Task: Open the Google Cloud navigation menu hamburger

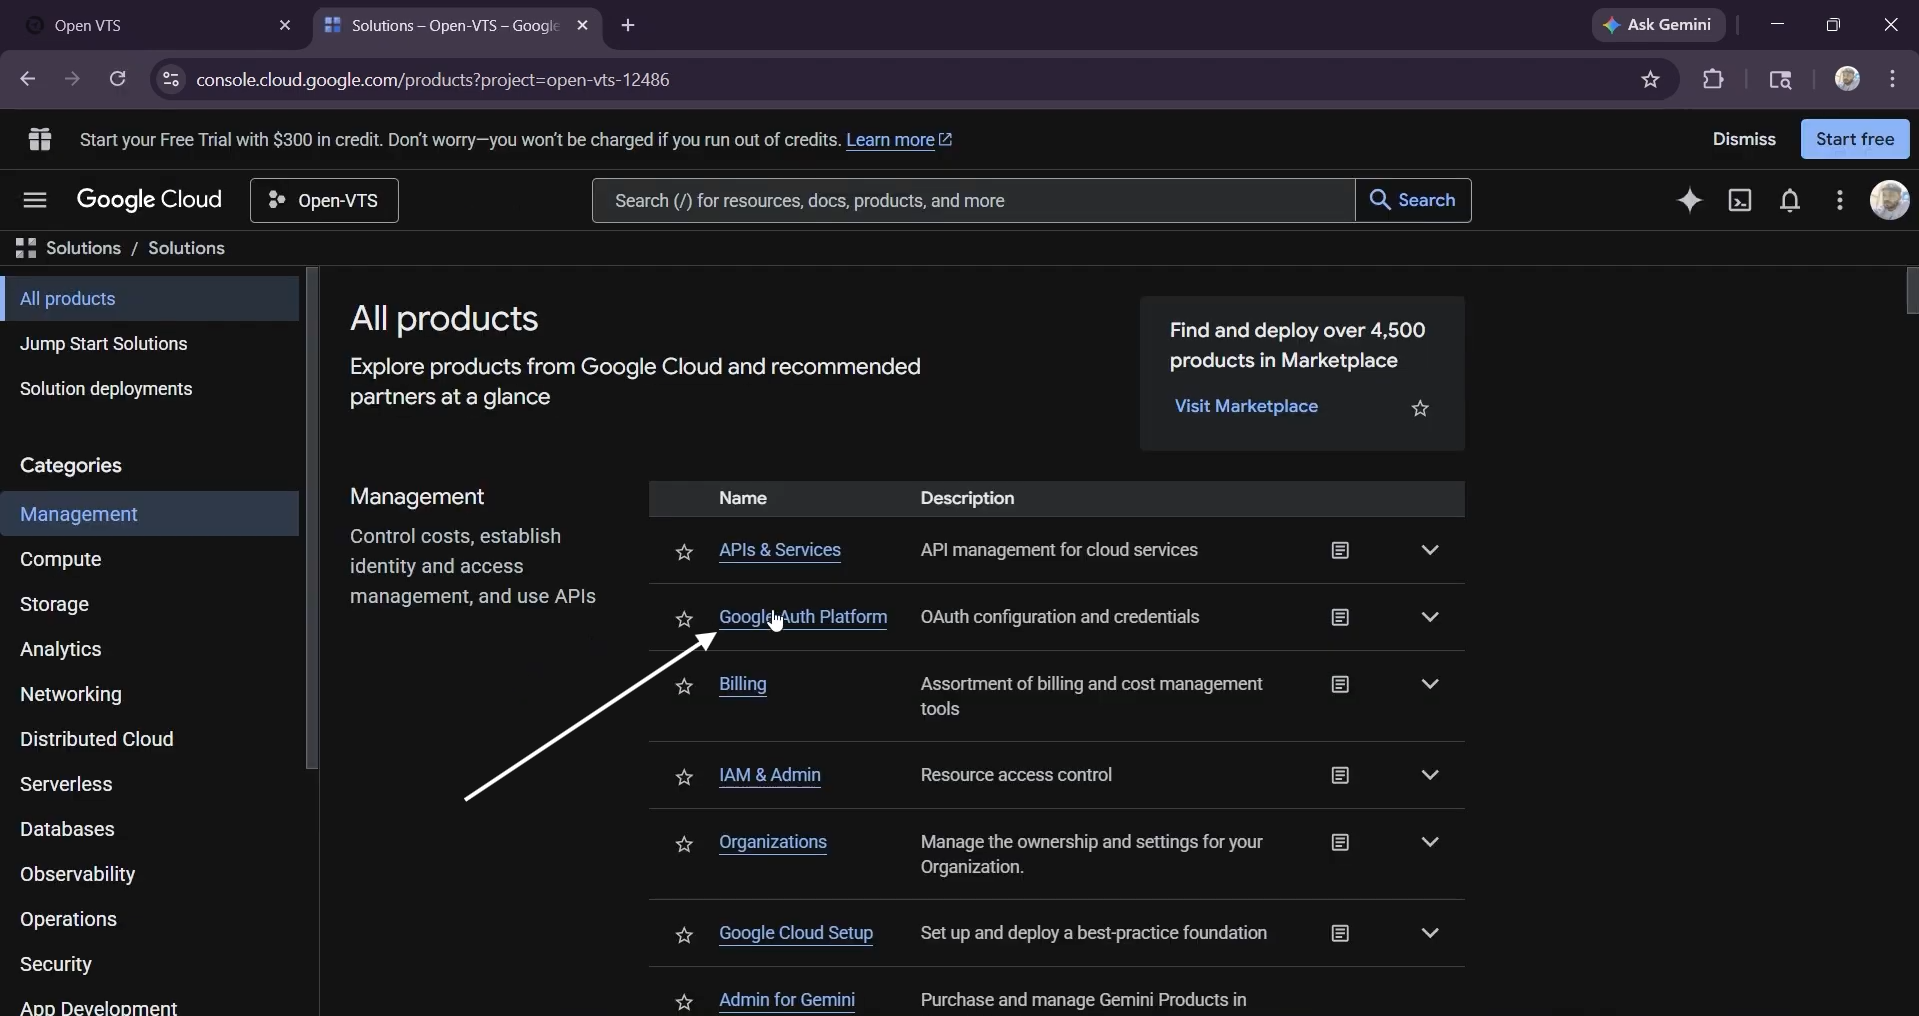Action: coord(35,200)
